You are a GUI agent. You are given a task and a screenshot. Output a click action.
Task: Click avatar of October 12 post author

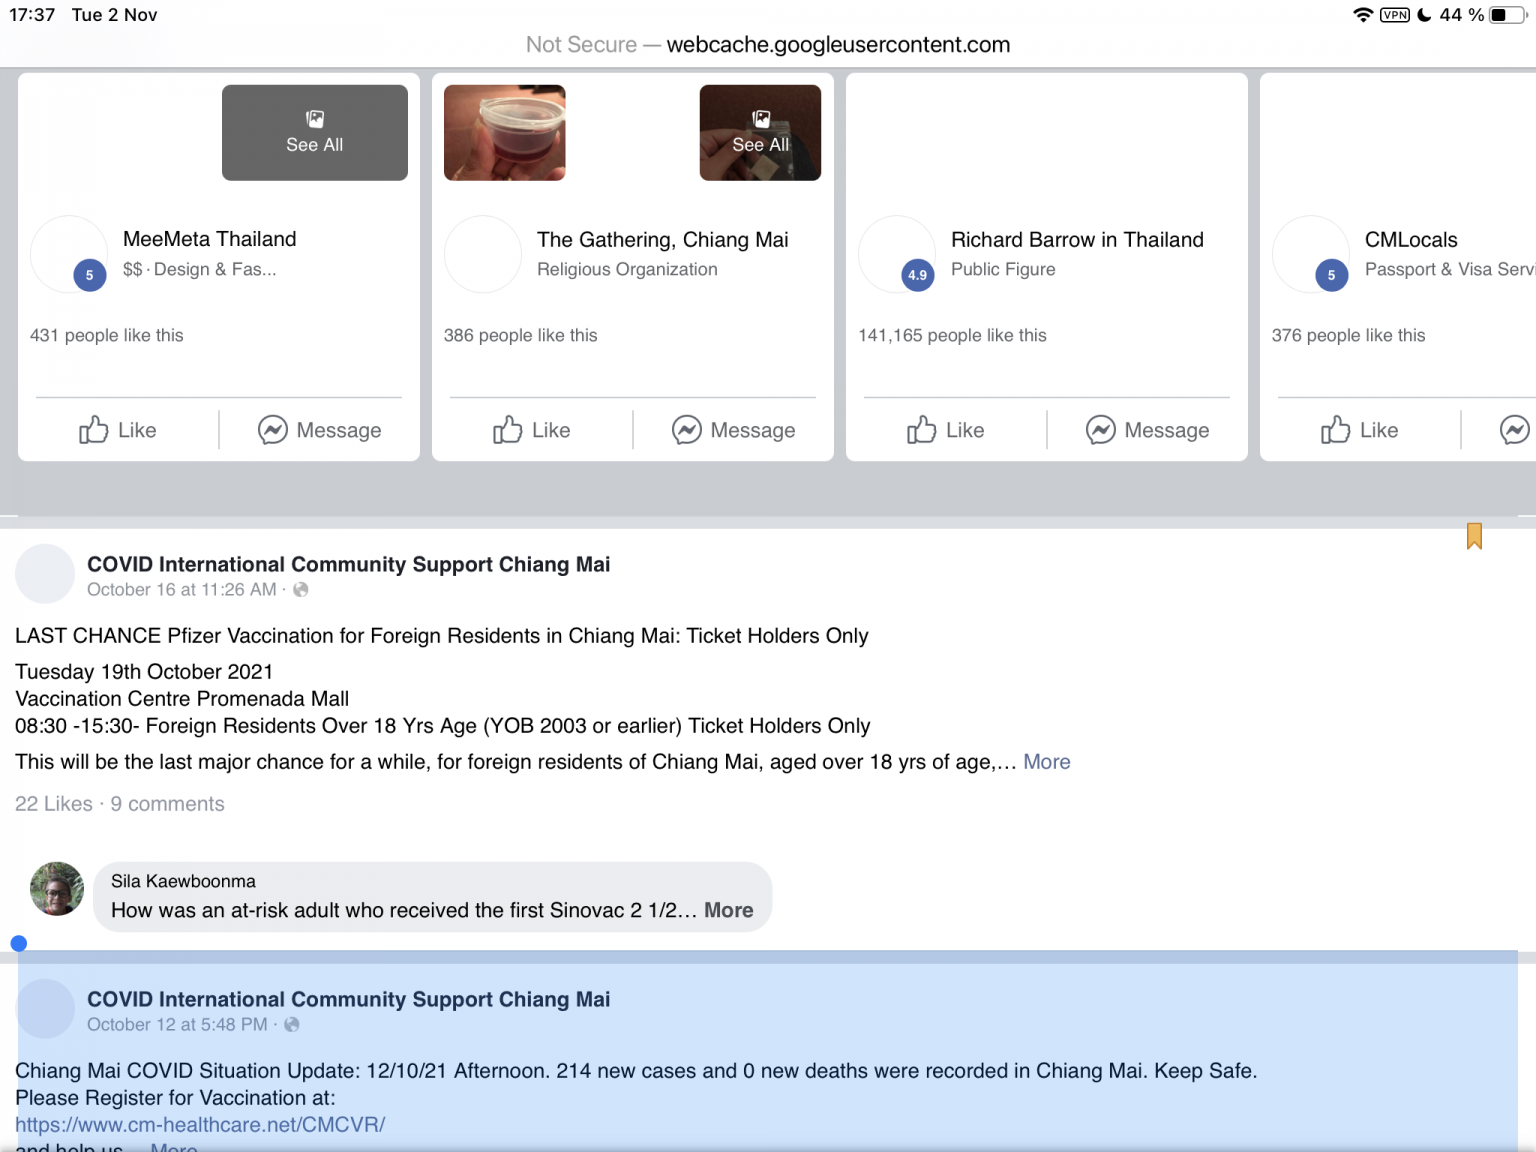click(45, 1009)
